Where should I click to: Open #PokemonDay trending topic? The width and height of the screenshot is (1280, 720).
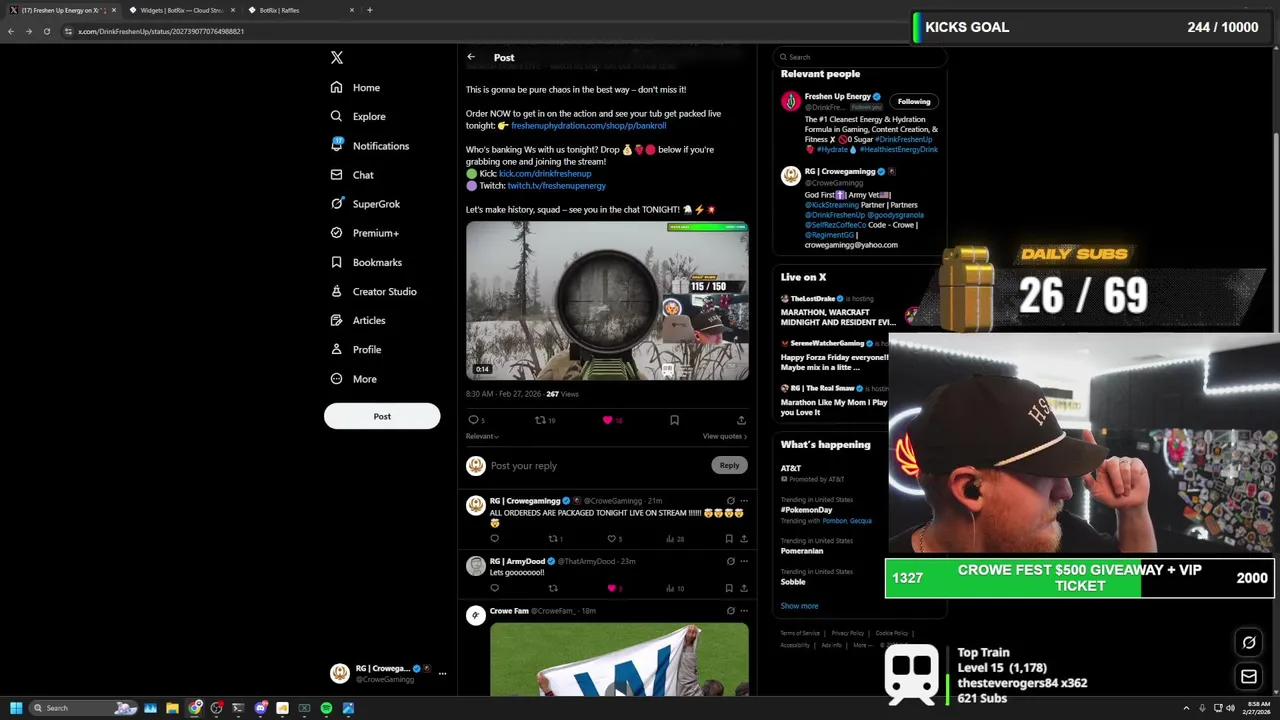[807, 510]
